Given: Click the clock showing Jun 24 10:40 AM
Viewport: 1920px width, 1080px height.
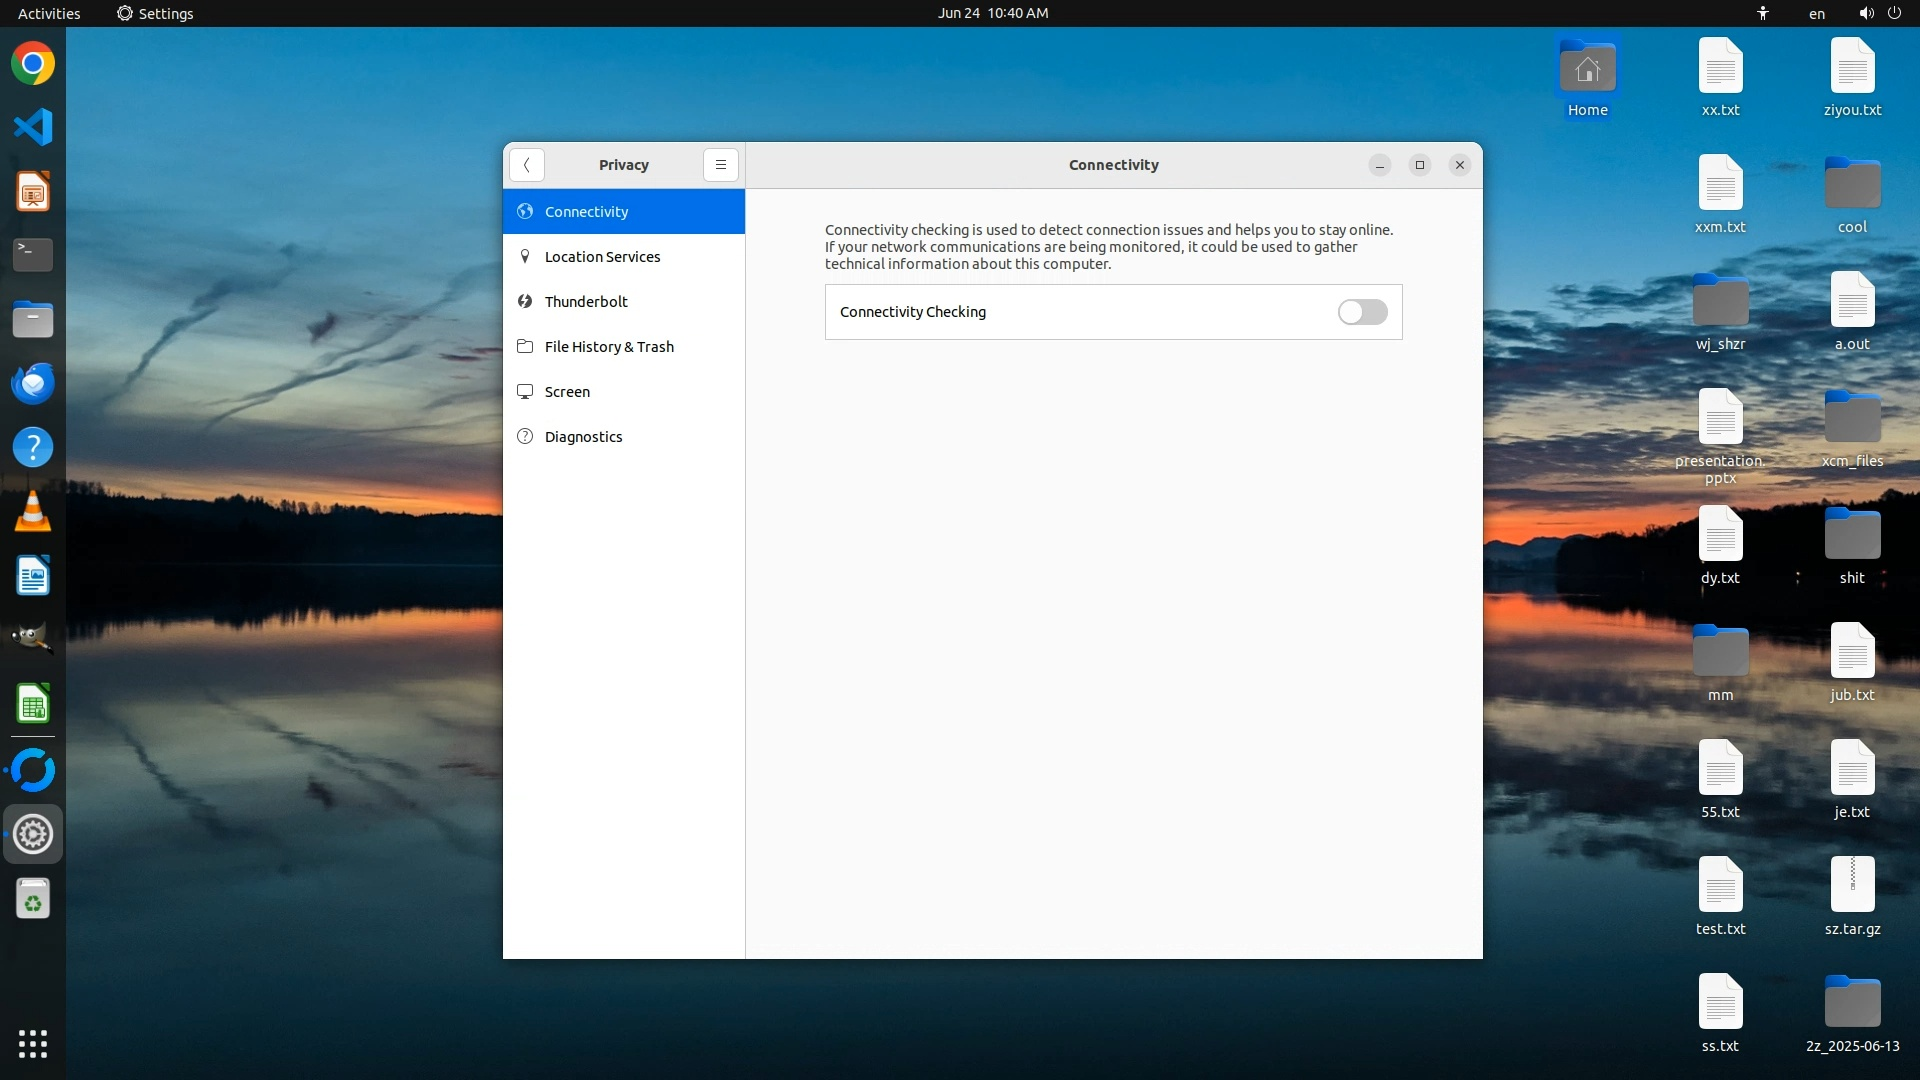Looking at the screenshot, I should [x=992, y=13].
